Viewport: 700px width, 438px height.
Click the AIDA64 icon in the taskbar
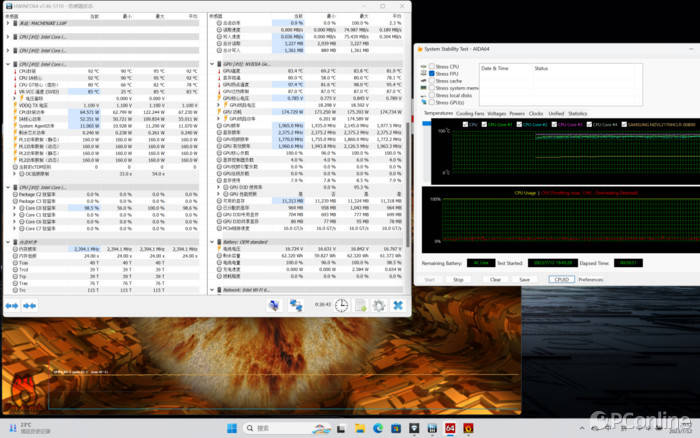[x=450, y=428]
